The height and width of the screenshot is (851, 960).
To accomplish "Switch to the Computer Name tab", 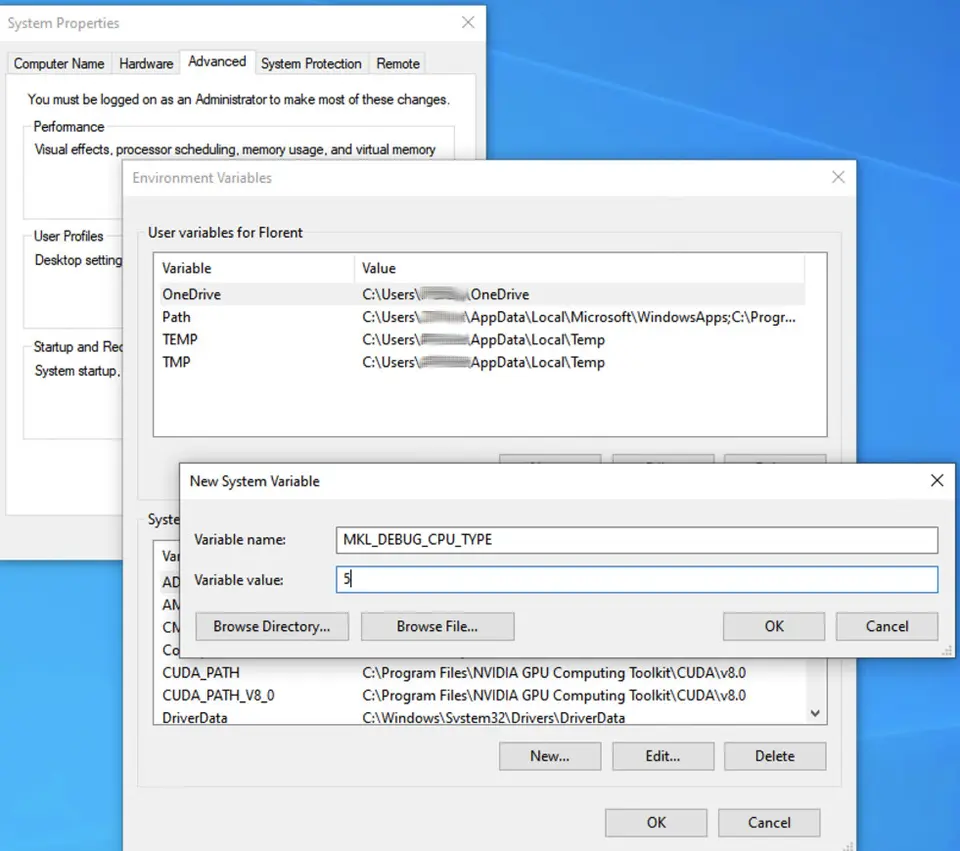I will 59,63.
